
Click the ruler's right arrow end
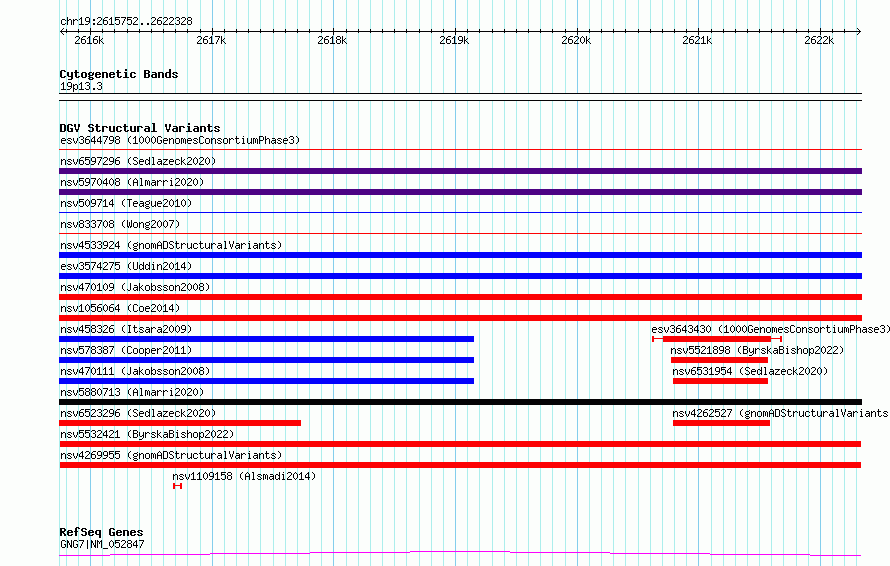pyautogui.click(x=859, y=31)
